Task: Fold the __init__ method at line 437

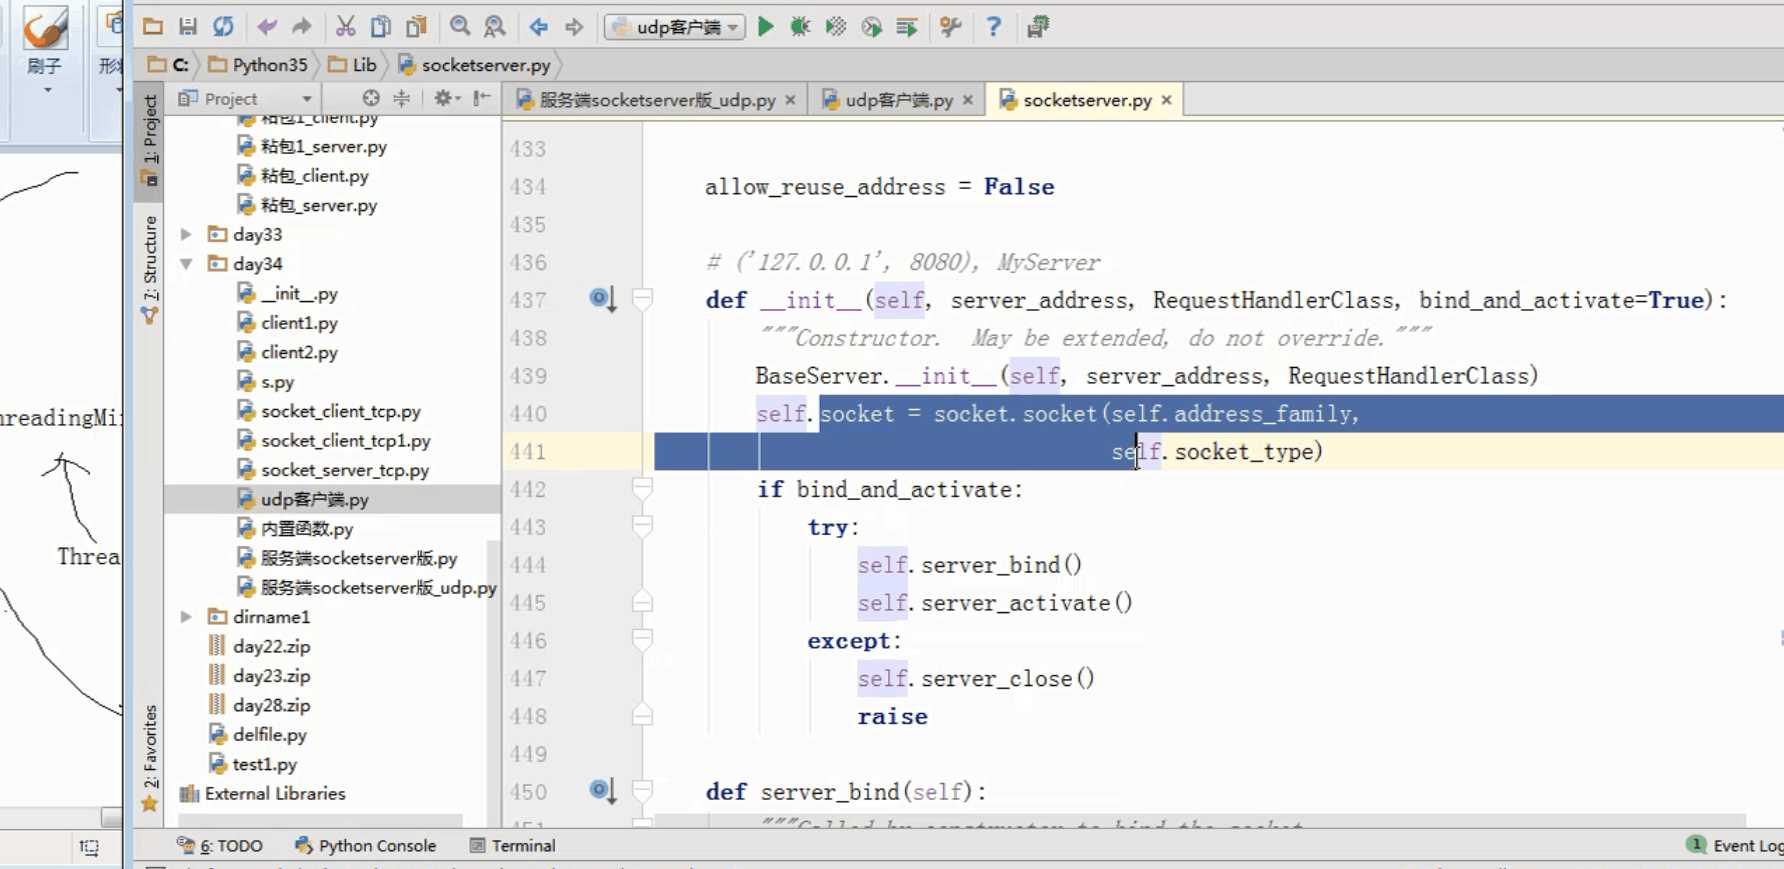Action: pos(643,298)
